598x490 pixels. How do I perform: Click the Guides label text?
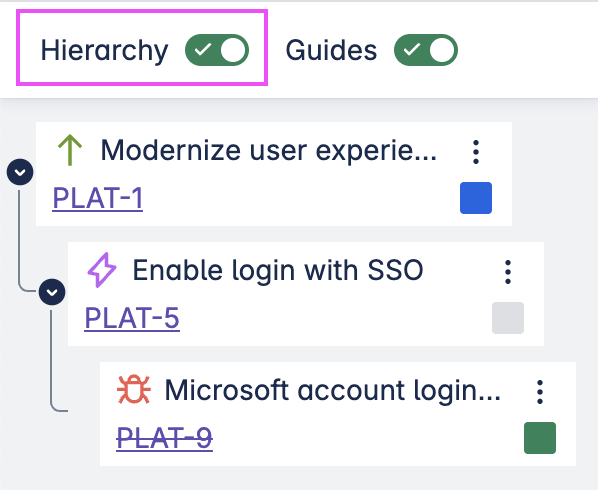tap(331, 50)
